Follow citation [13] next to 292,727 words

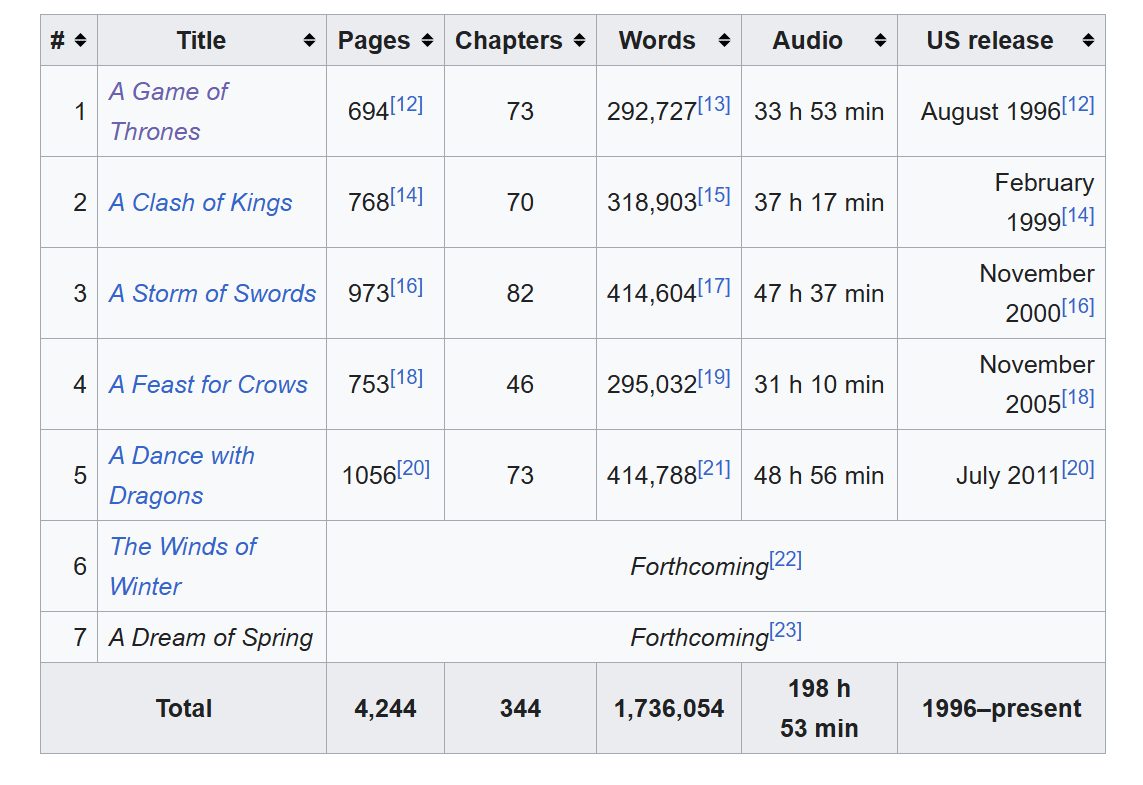(714, 105)
